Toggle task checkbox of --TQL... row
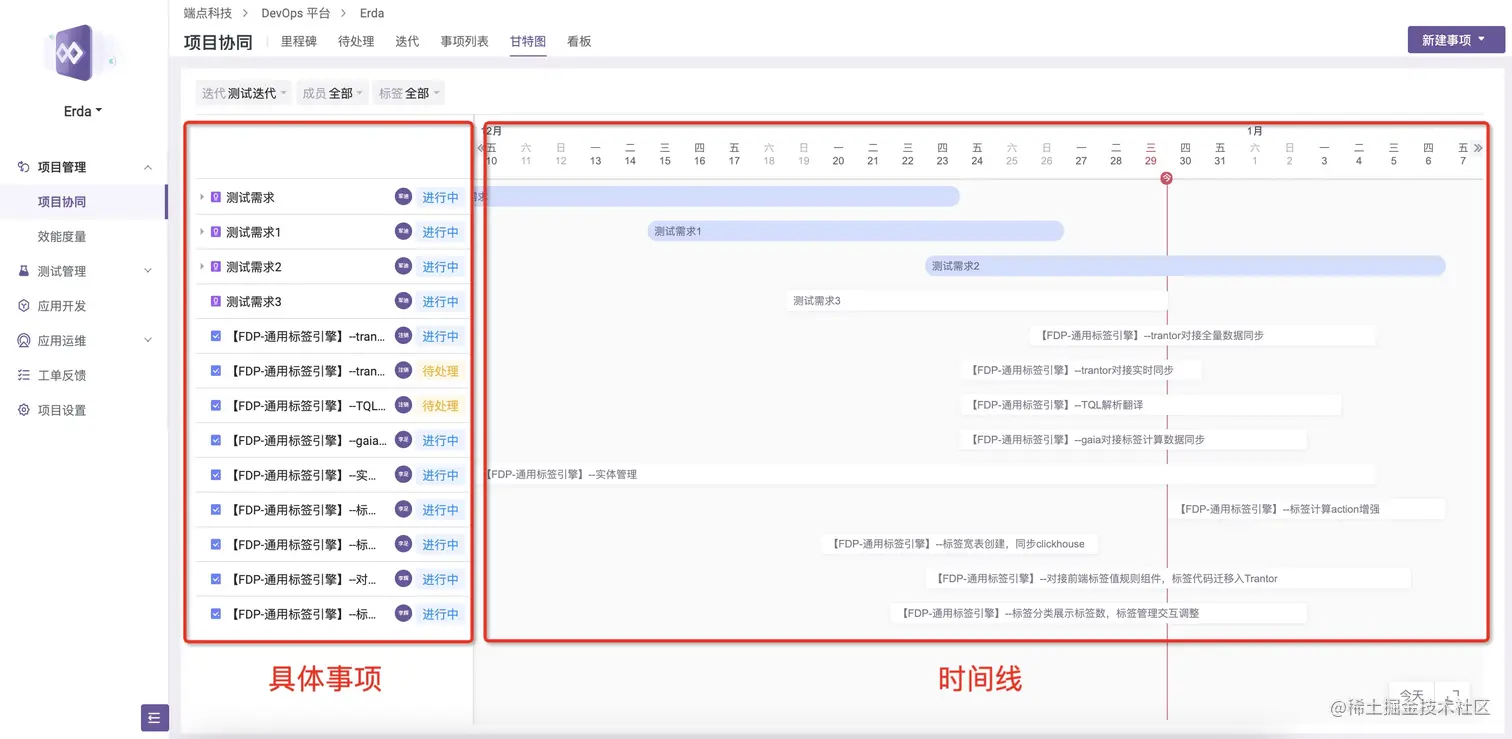Image resolution: width=1512 pixels, height=739 pixels. 216,405
